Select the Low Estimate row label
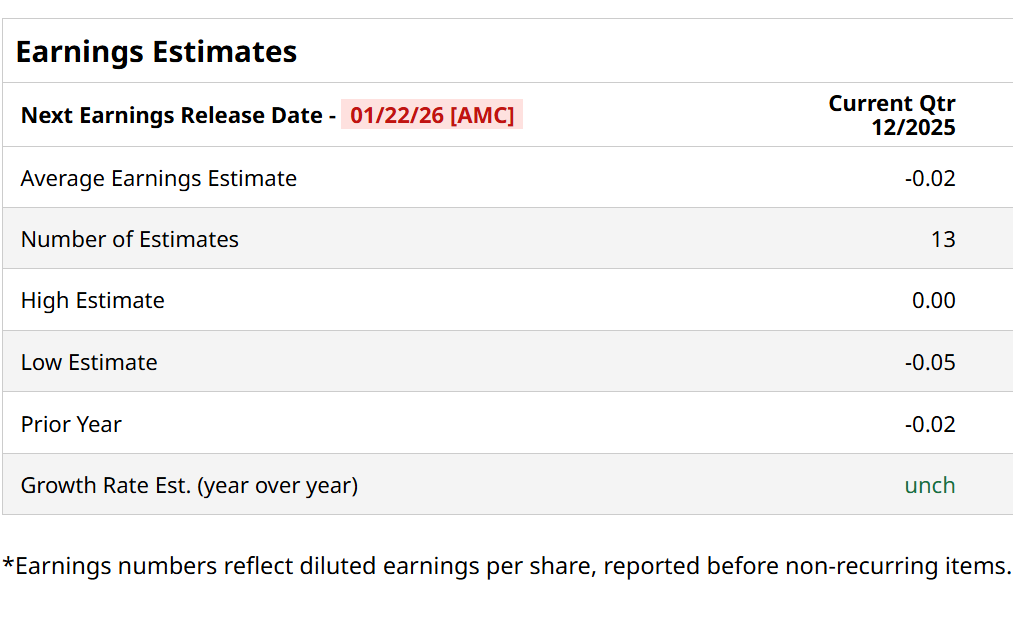Image resolution: width=1013 pixels, height=617 pixels. 88,363
